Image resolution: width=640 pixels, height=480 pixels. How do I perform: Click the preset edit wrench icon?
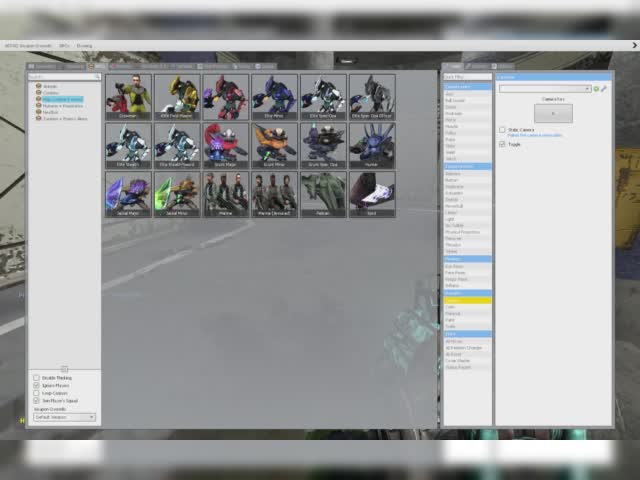604,89
